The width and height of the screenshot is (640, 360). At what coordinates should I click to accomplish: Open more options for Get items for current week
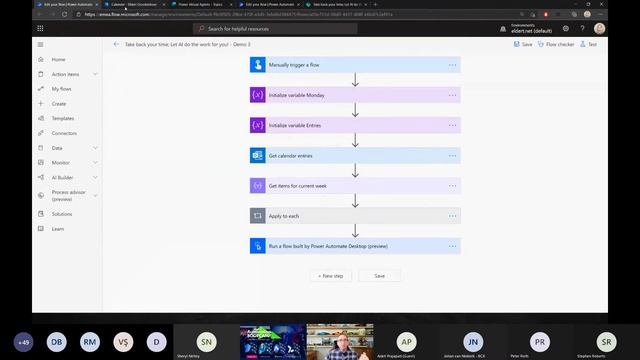(x=452, y=186)
